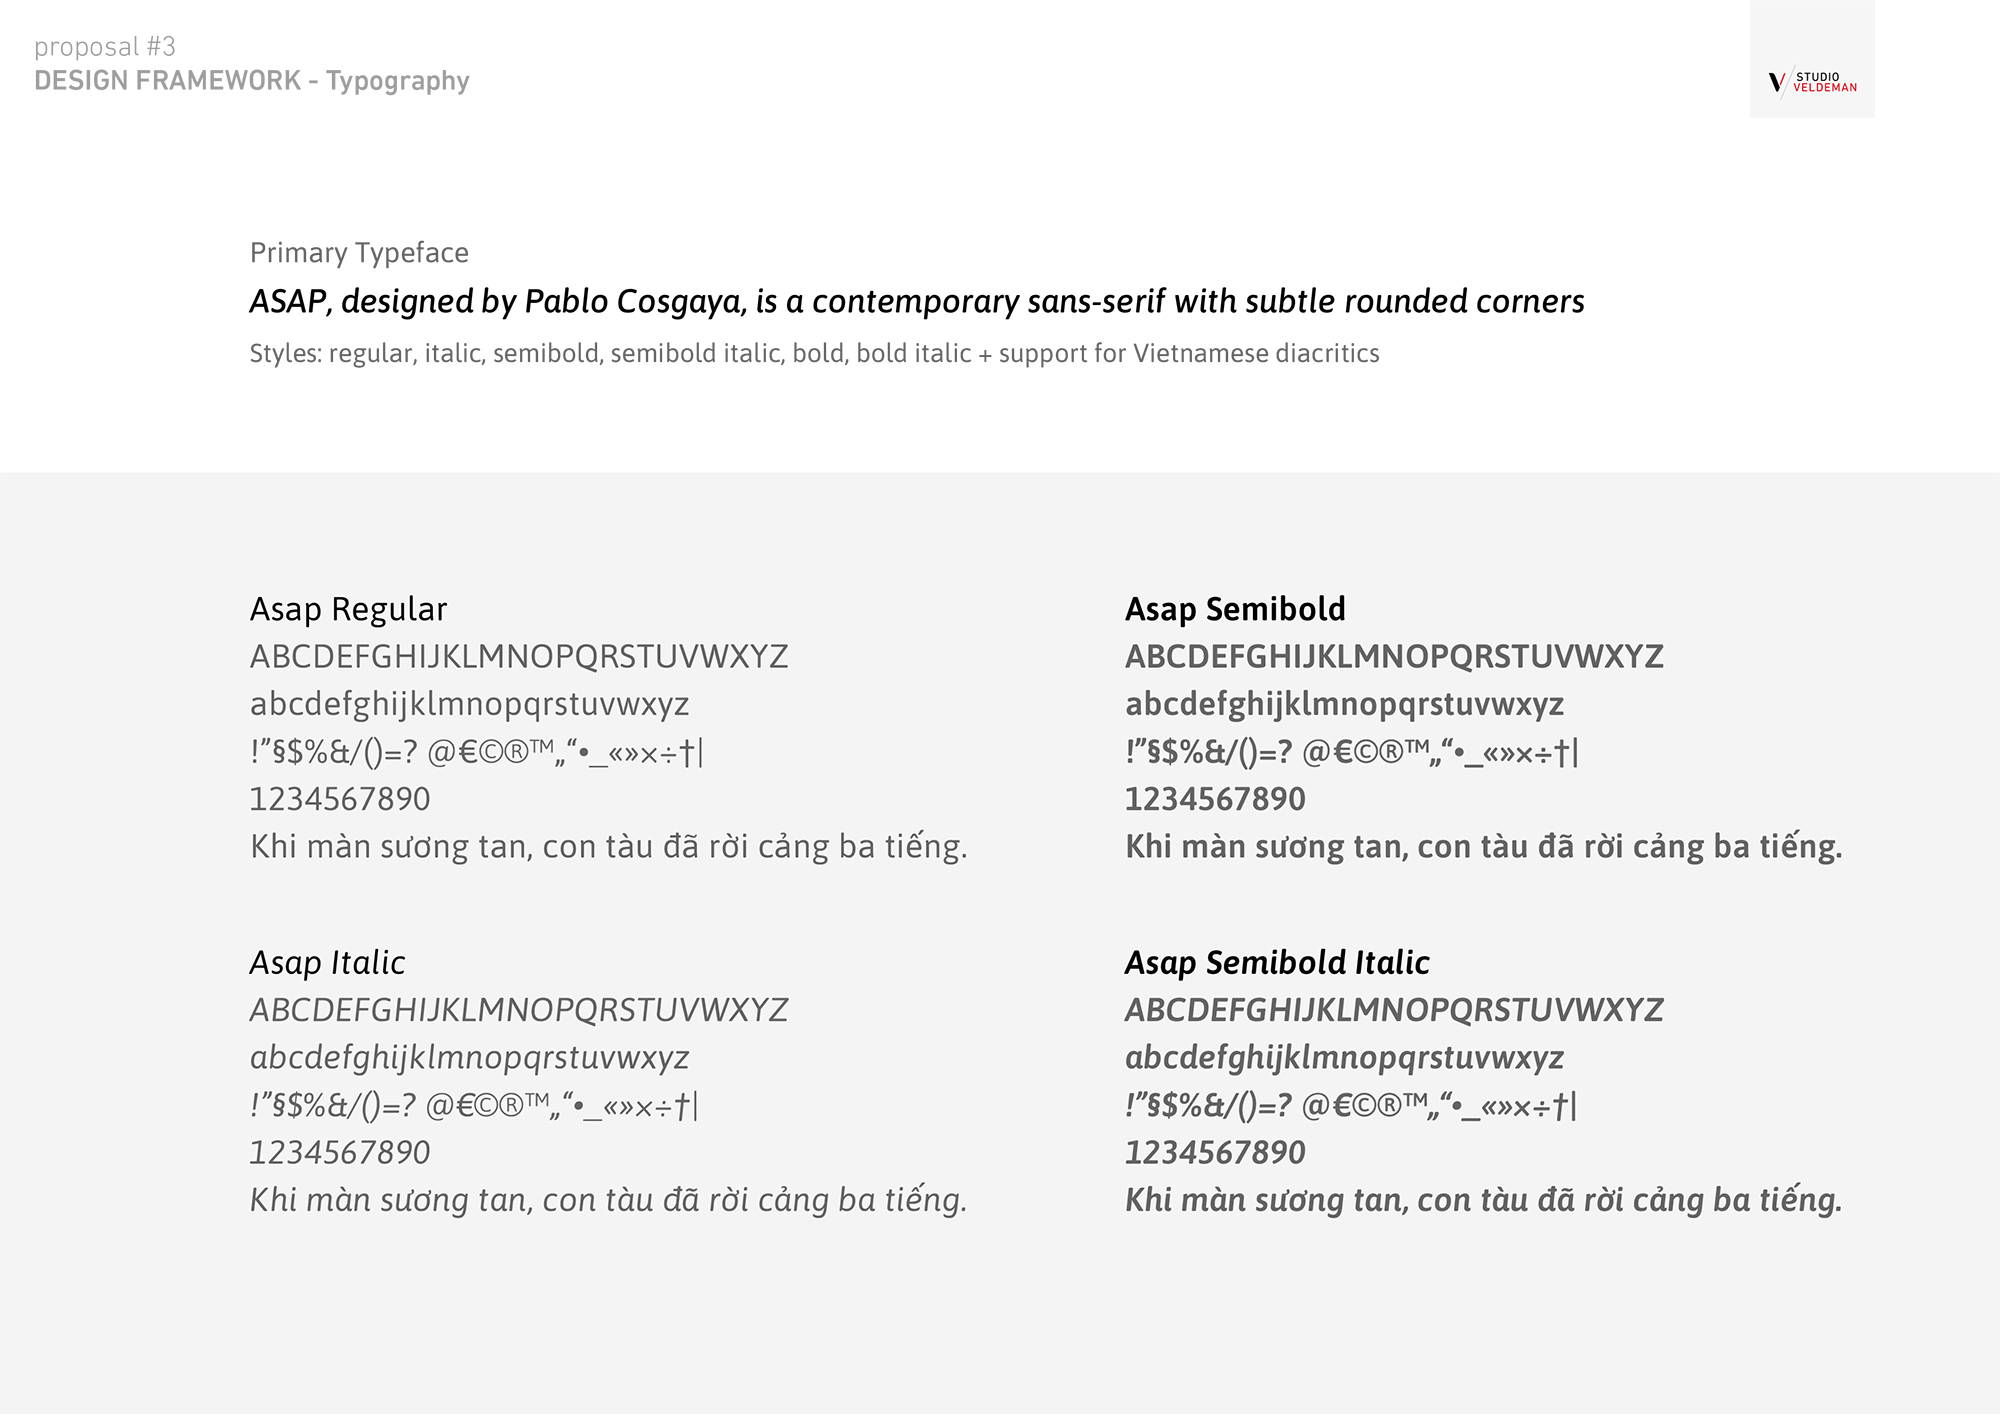This screenshot has width=2000, height=1414.
Task: Select the 'Asap Semibold' heading
Action: click(1235, 609)
